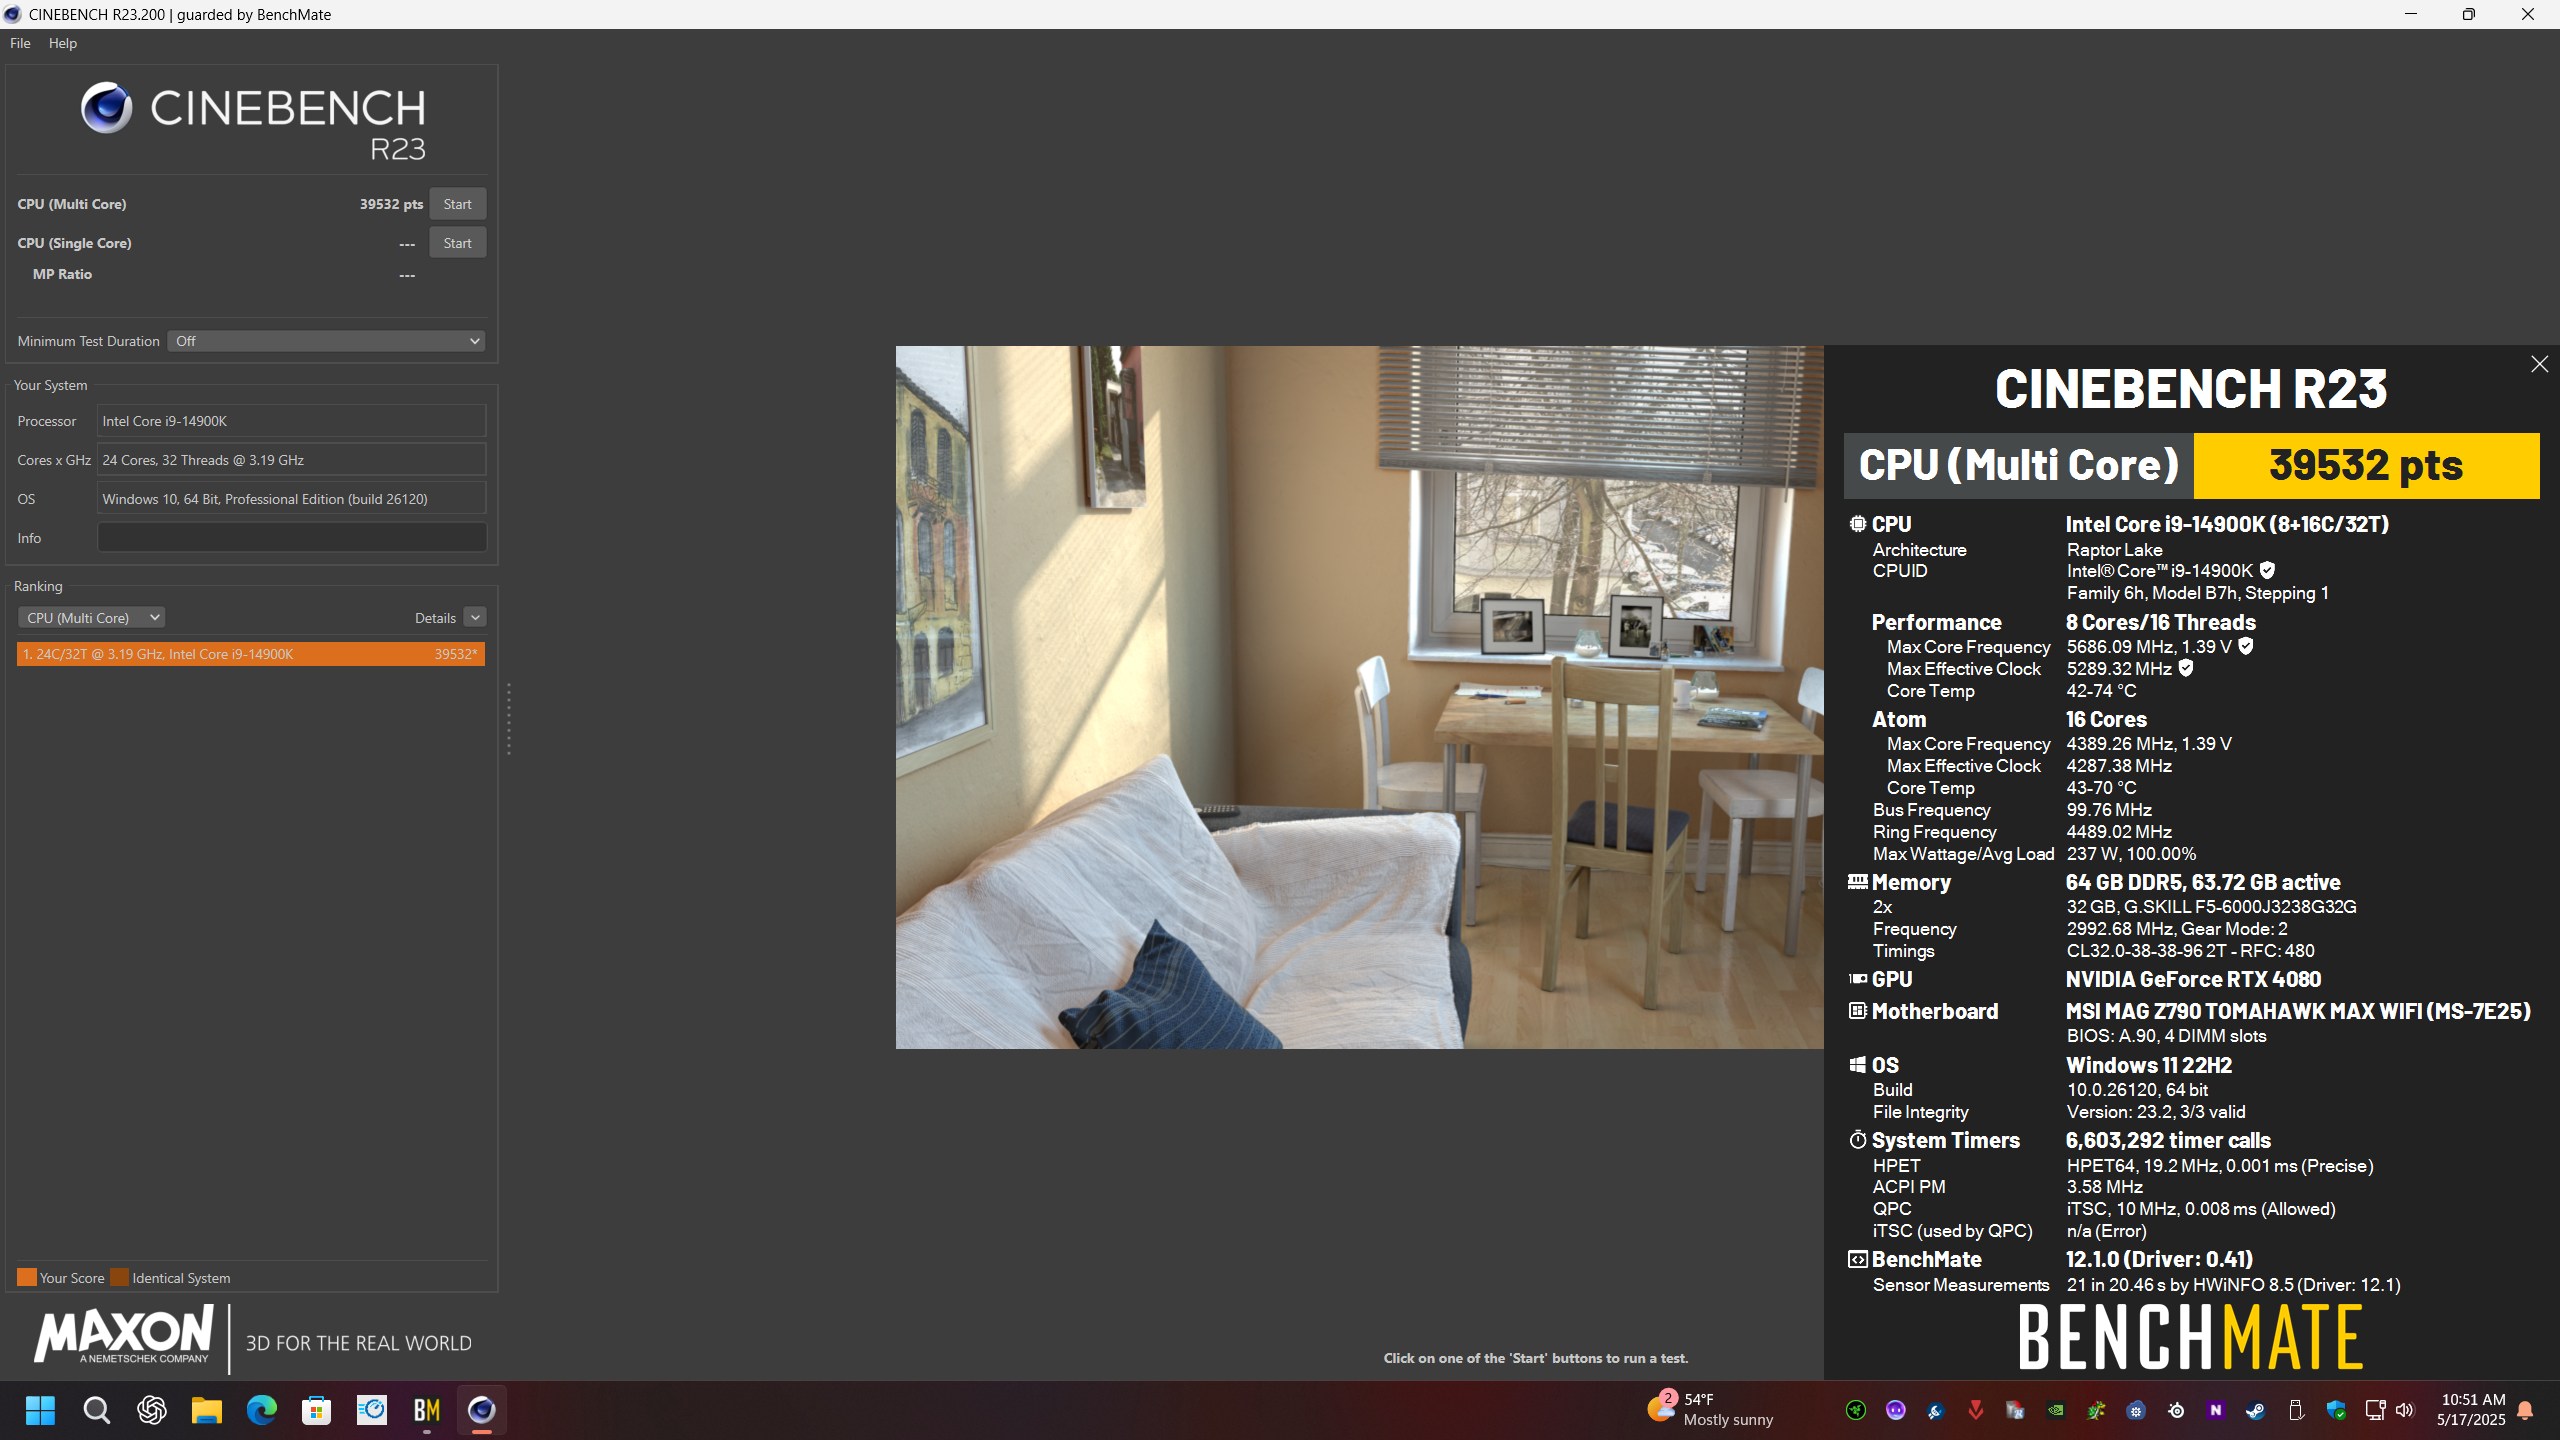Open Microsoft Edge from the taskbar
2560x1440 pixels.
tap(261, 1410)
